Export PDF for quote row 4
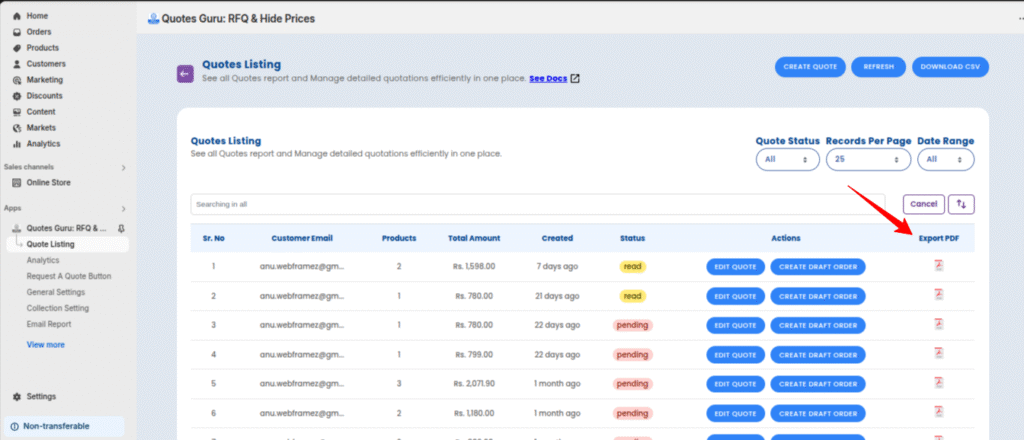This screenshot has height=440, width=1024. click(x=938, y=354)
